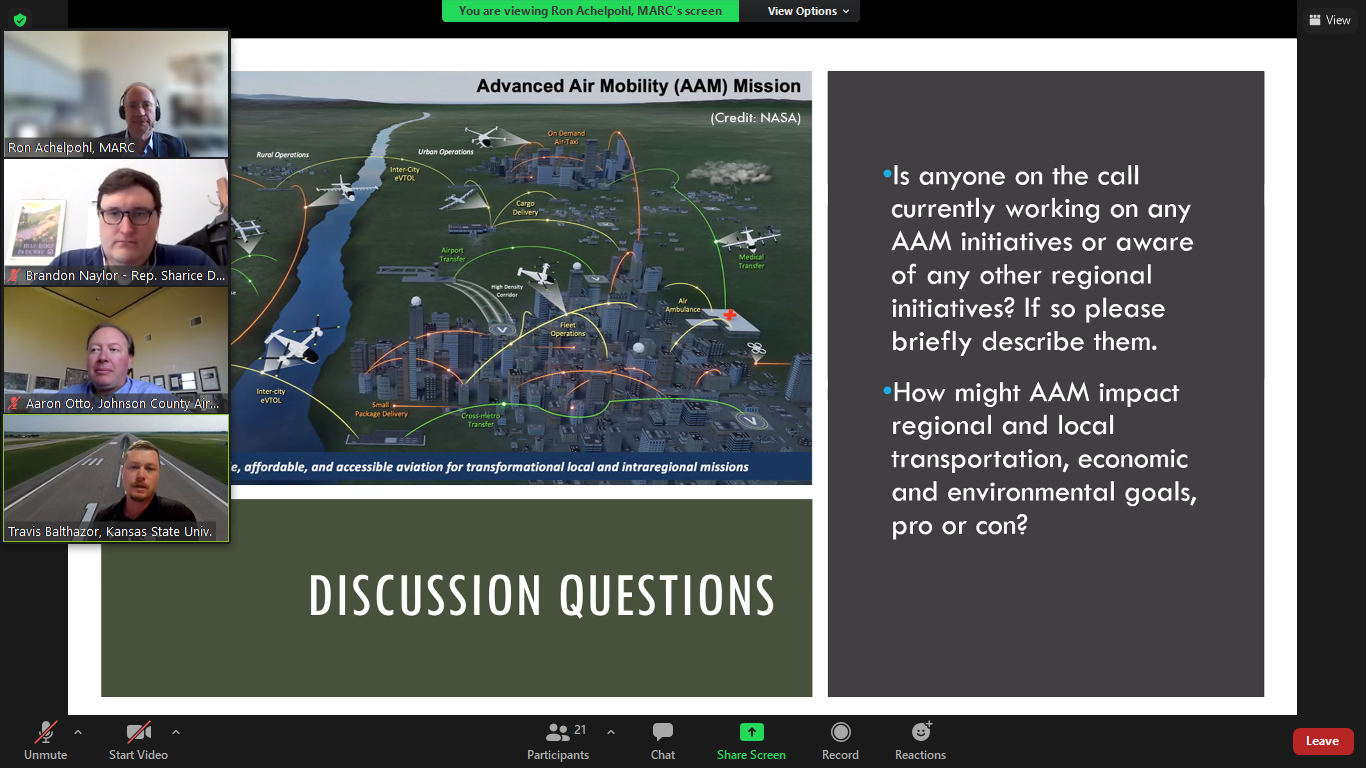Click the 'Cargo Delivery' label in the graphic

click(x=525, y=208)
